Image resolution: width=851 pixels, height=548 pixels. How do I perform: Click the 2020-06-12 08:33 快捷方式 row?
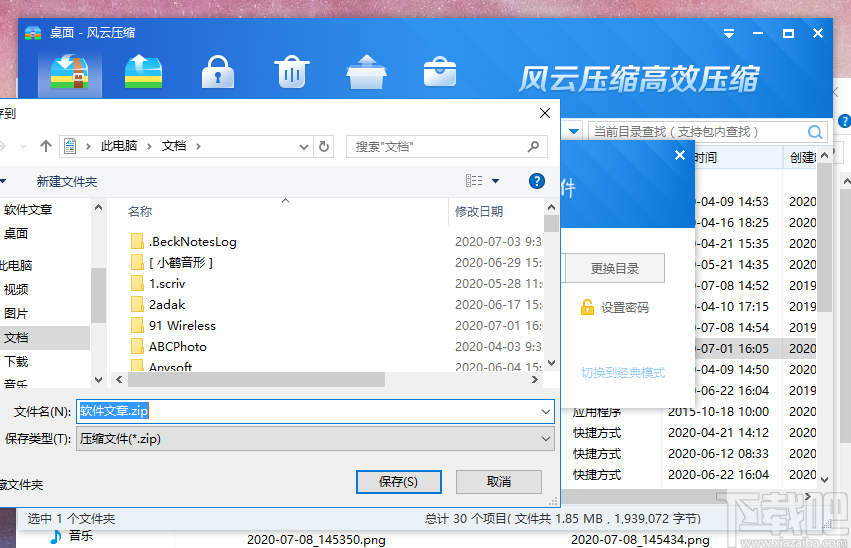(689, 454)
